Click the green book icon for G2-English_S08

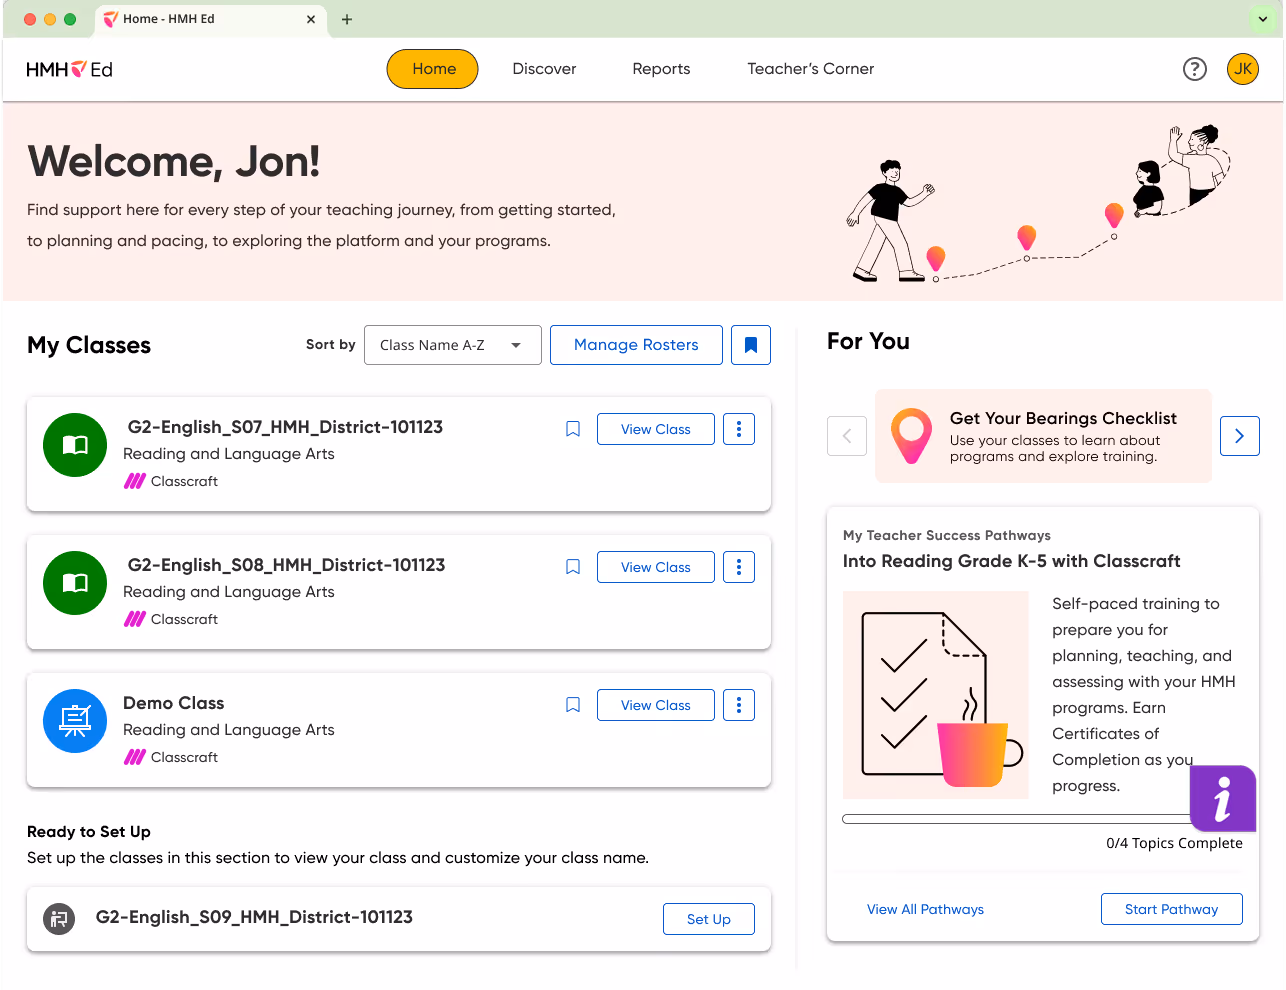75,583
